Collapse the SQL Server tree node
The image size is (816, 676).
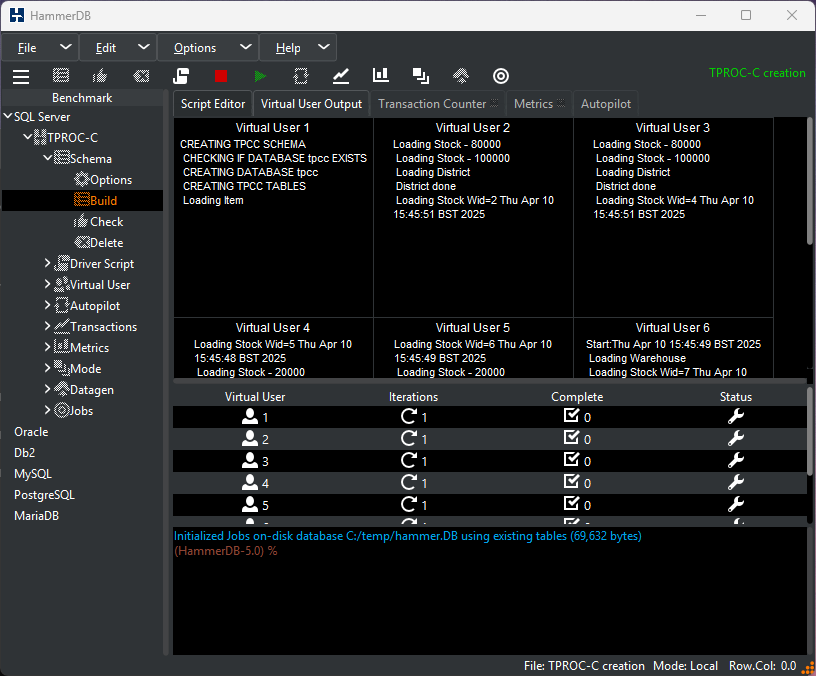coord(8,116)
